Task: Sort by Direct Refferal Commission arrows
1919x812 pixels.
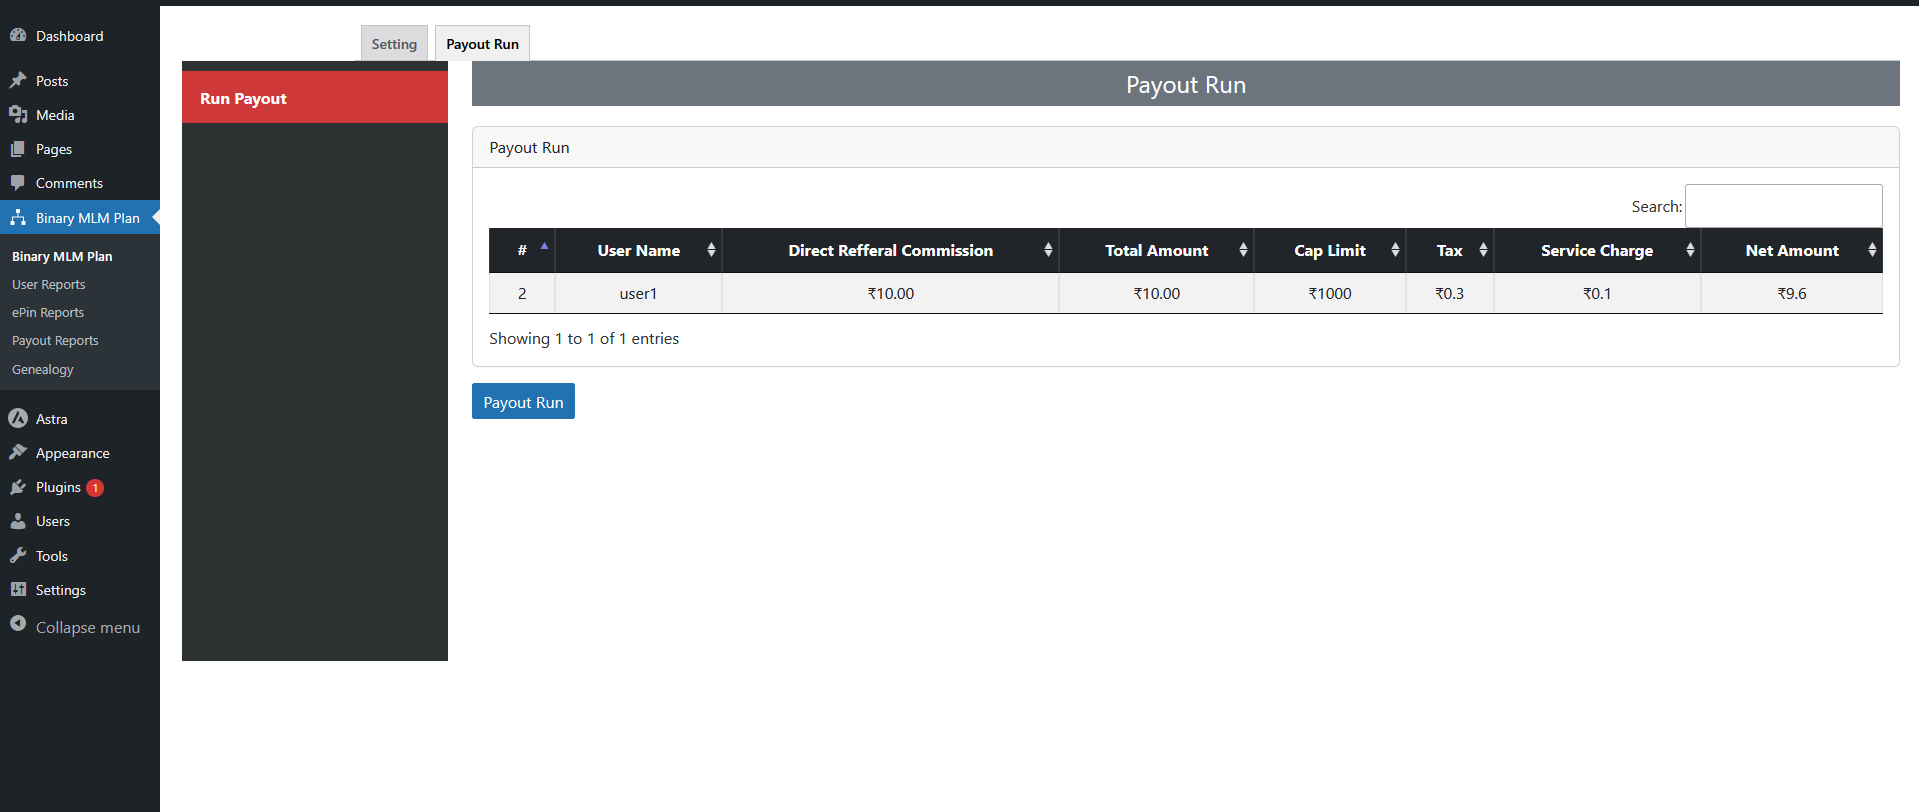Action: tap(1047, 251)
